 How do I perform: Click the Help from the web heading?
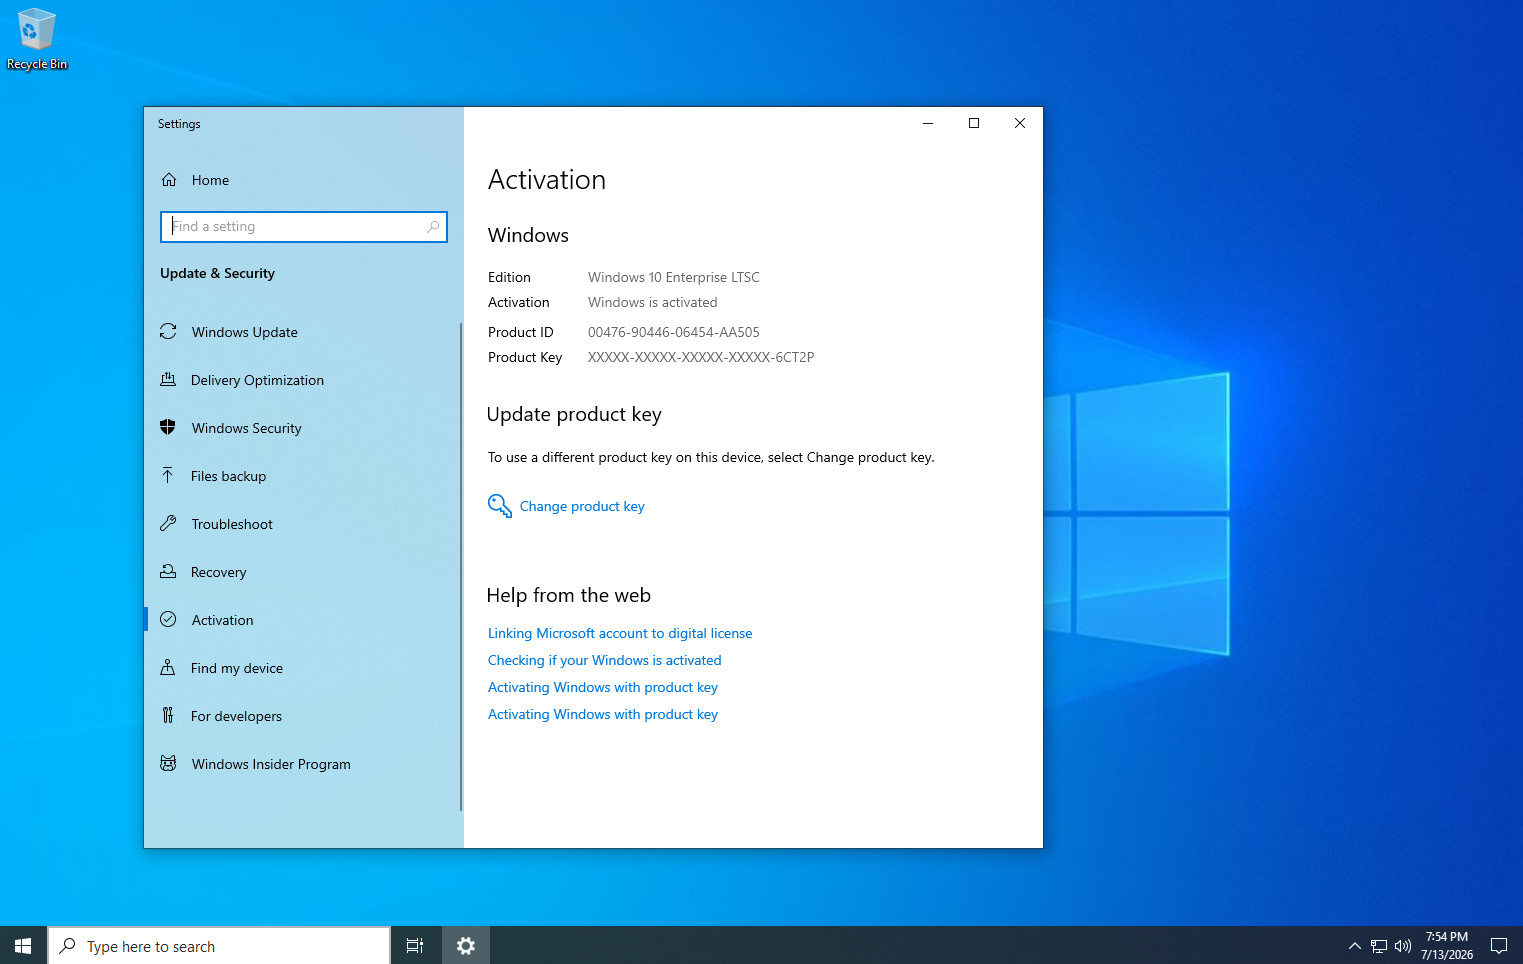pyautogui.click(x=569, y=595)
